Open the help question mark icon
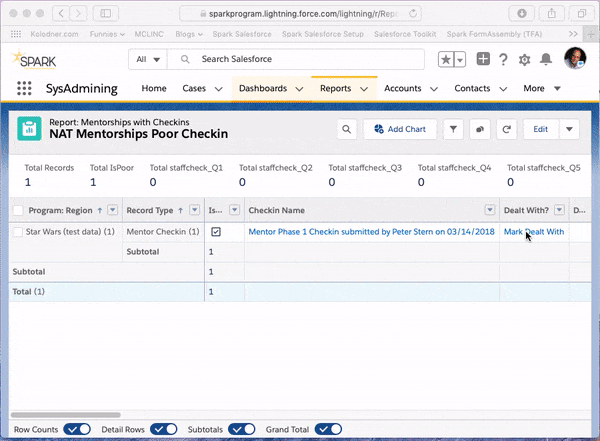 point(503,59)
